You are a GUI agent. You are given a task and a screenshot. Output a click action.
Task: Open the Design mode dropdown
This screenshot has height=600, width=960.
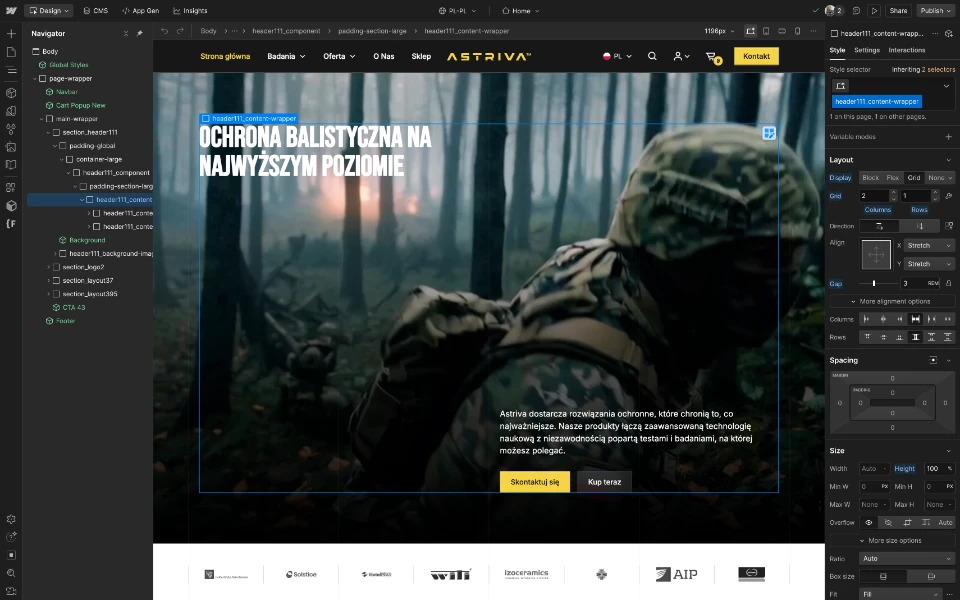tap(49, 10)
